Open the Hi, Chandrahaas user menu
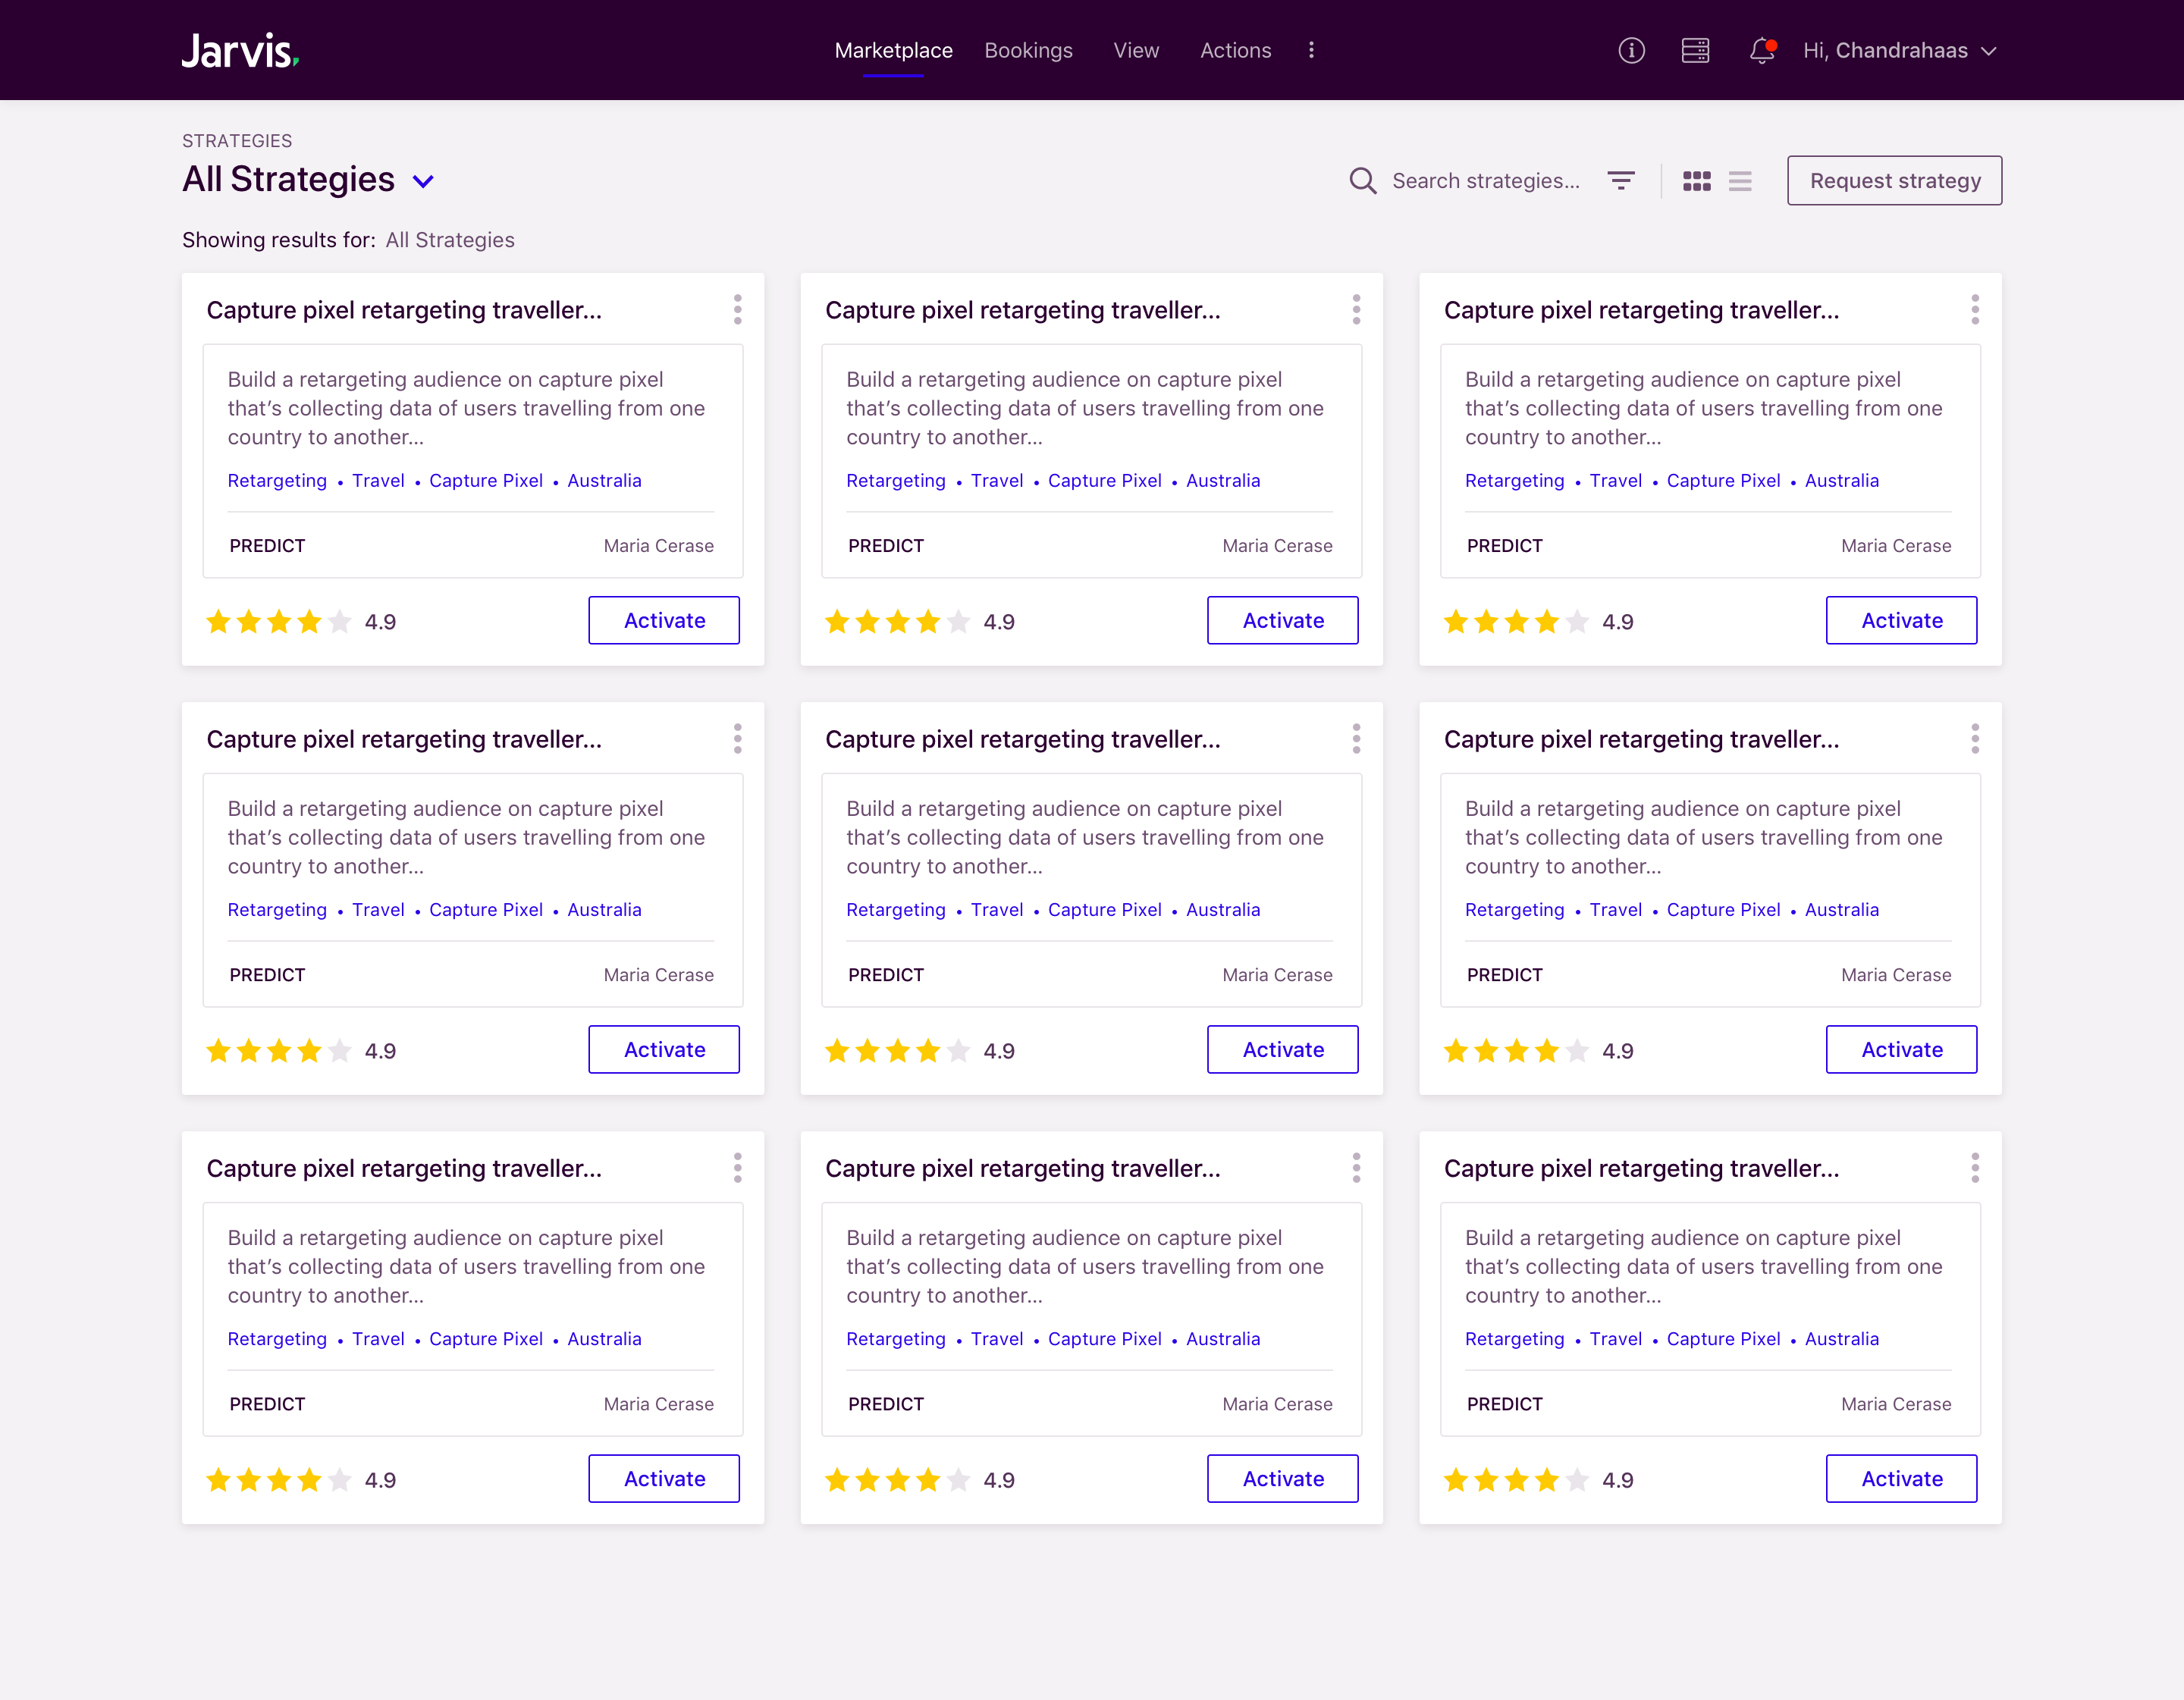 [1899, 50]
